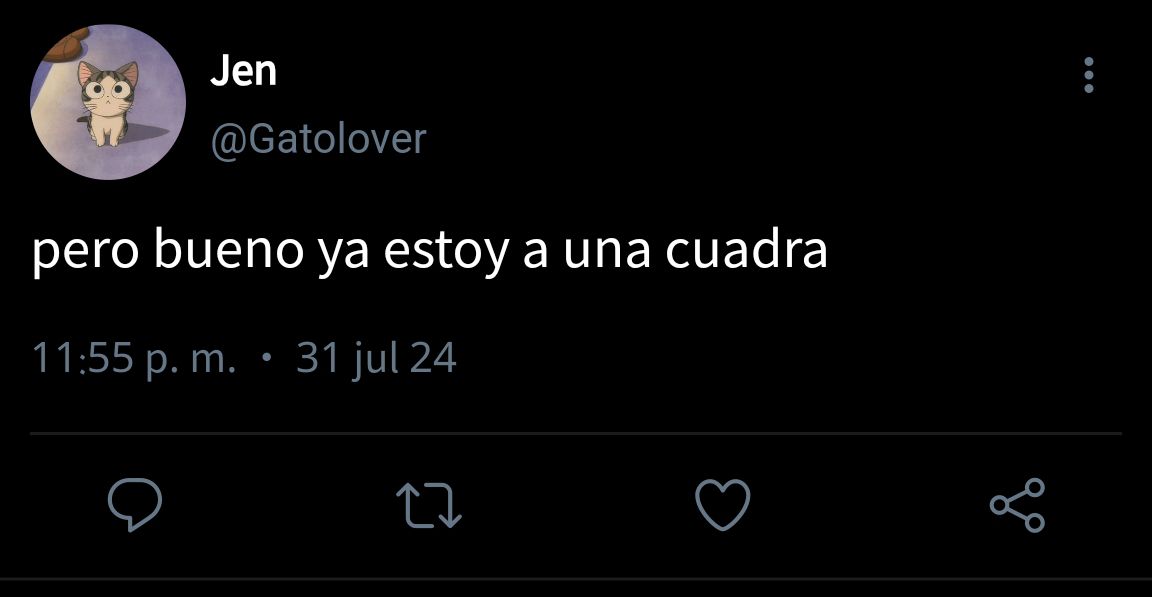
Task: Toggle the retweet arrows on this post
Action: 429,505
